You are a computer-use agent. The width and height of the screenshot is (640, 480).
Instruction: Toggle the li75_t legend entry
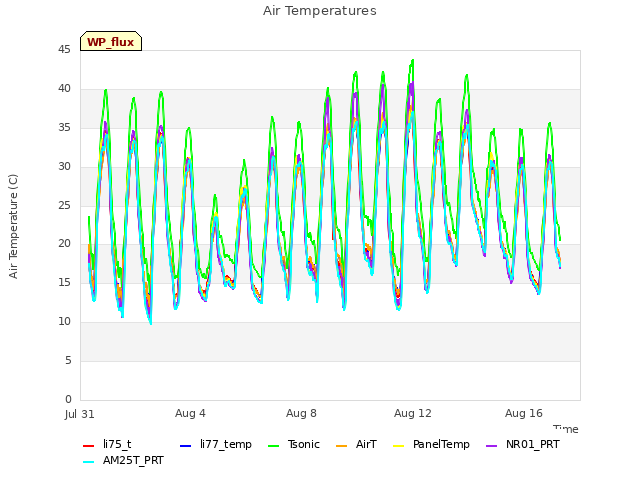pos(107,444)
